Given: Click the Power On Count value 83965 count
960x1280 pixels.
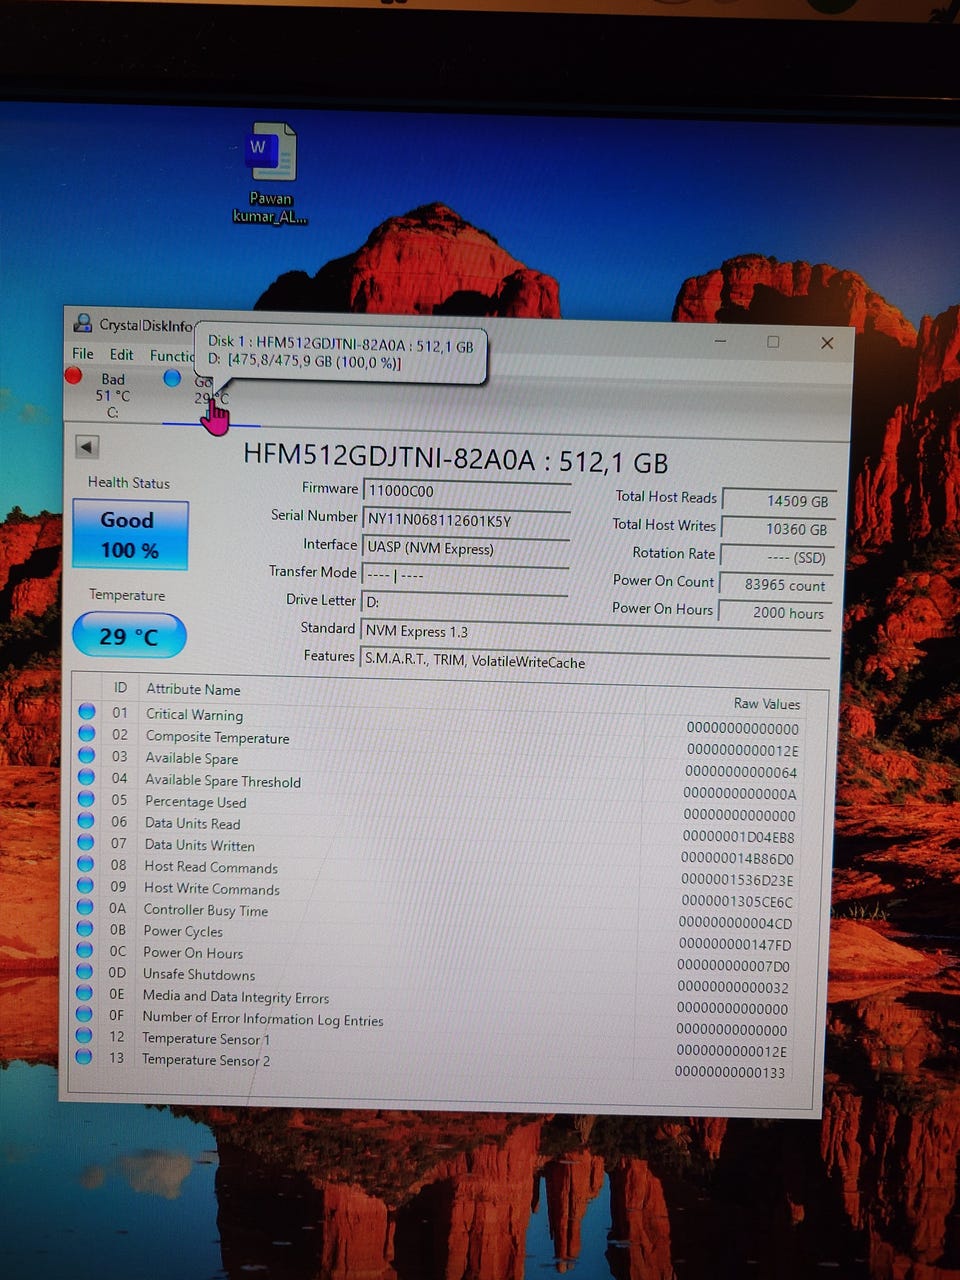Looking at the screenshot, I should (776, 585).
